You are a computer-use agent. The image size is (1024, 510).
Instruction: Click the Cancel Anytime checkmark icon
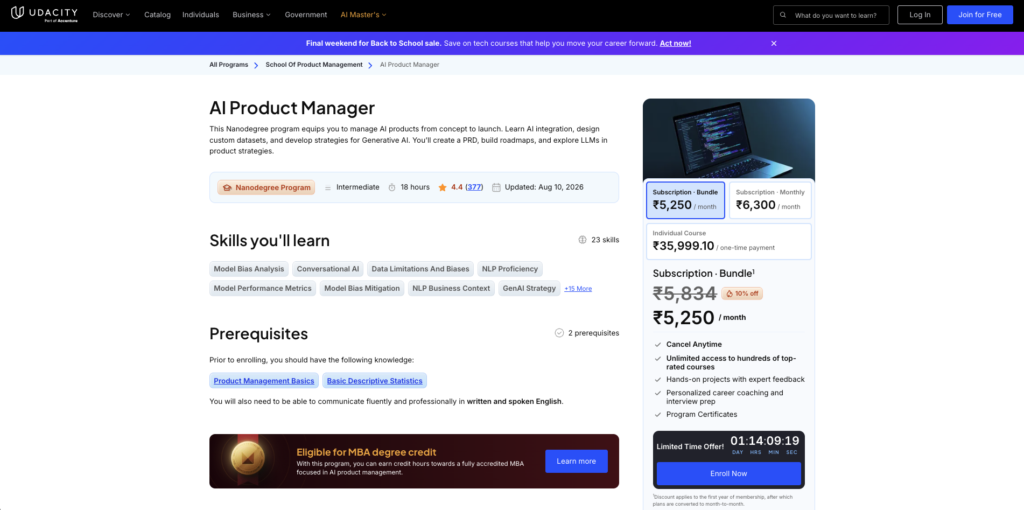(x=657, y=344)
